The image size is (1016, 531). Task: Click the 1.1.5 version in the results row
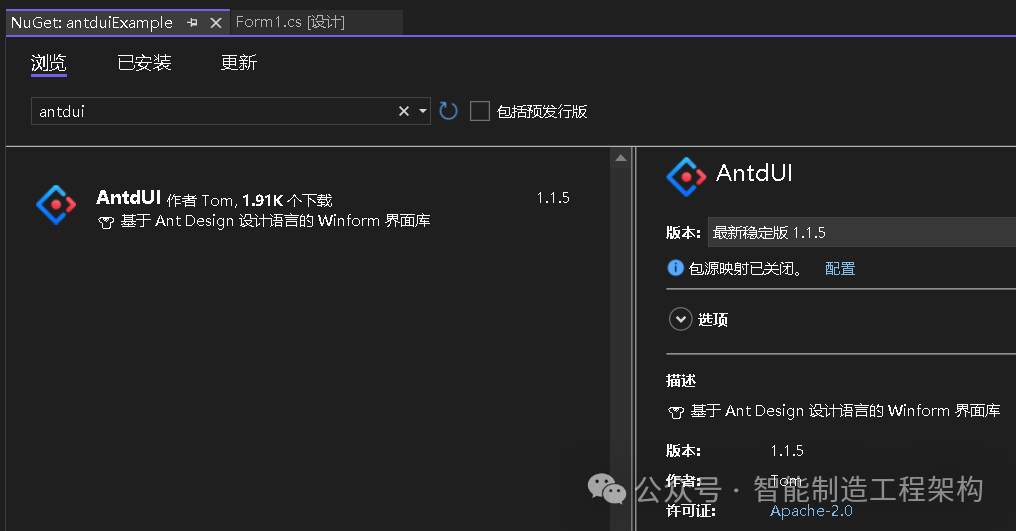pyautogui.click(x=553, y=198)
